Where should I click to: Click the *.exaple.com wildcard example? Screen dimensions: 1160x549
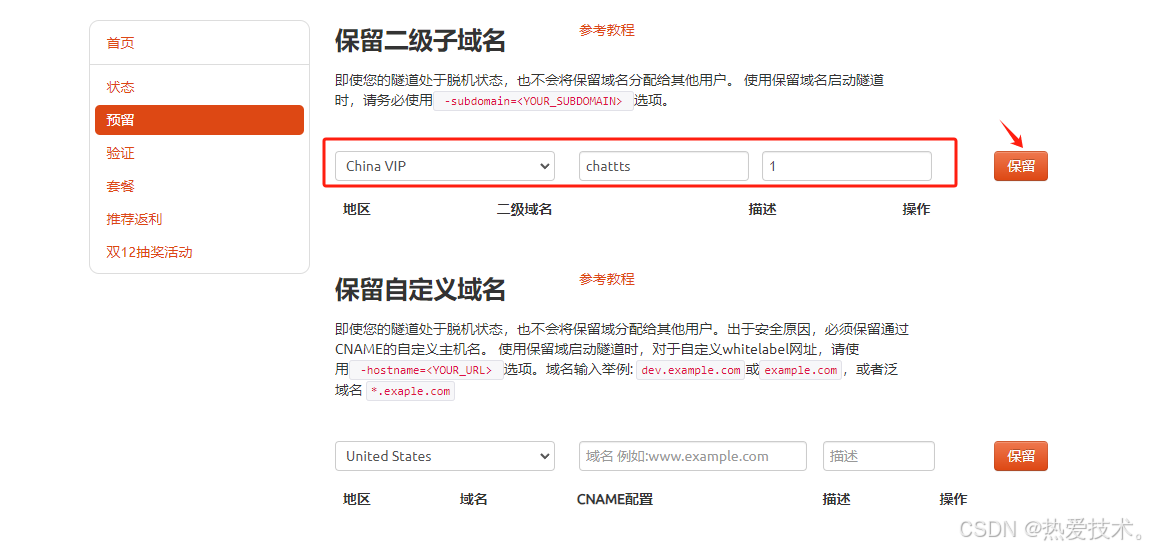click(410, 391)
